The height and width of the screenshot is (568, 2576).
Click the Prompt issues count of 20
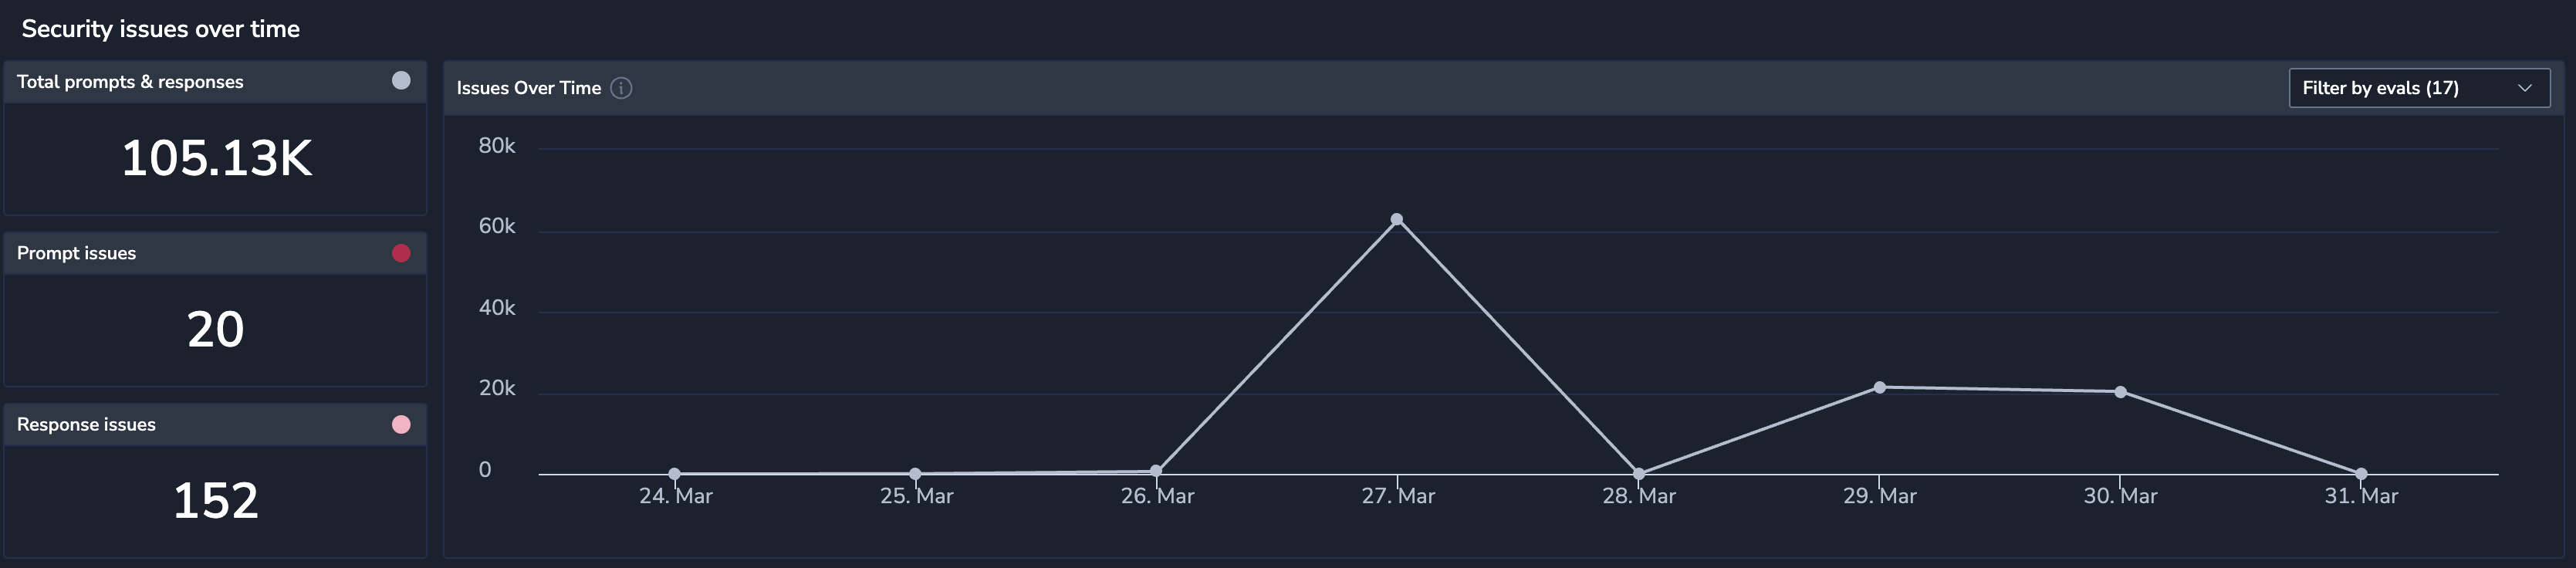click(x=216, y=329)
